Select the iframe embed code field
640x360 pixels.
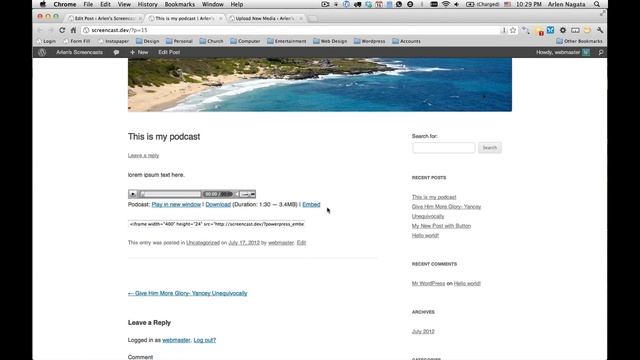[x=216, y=224]
